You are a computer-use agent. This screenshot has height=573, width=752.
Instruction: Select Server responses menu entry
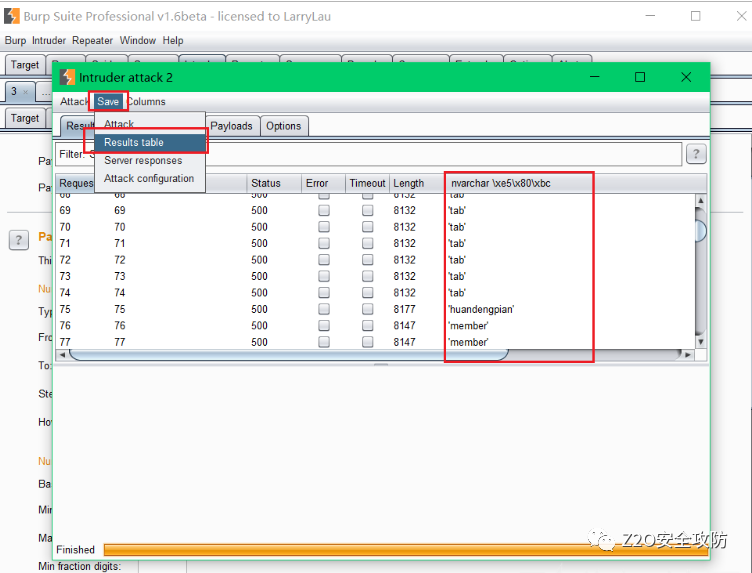point(150,161)
